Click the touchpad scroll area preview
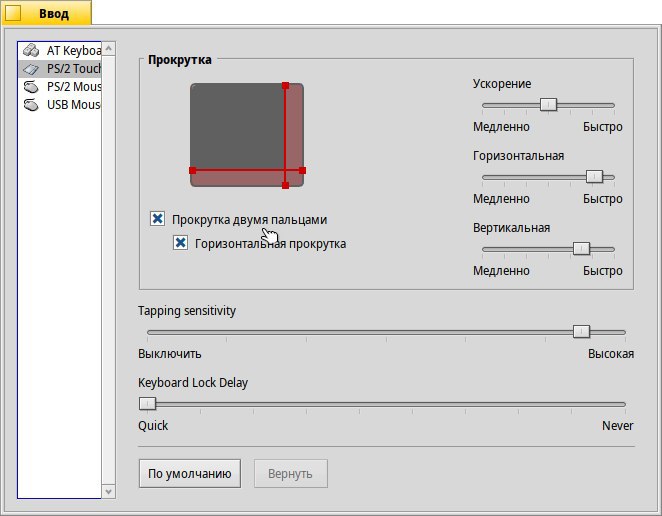The width and height of the screenshot is (662, 516). coord(247,135)
